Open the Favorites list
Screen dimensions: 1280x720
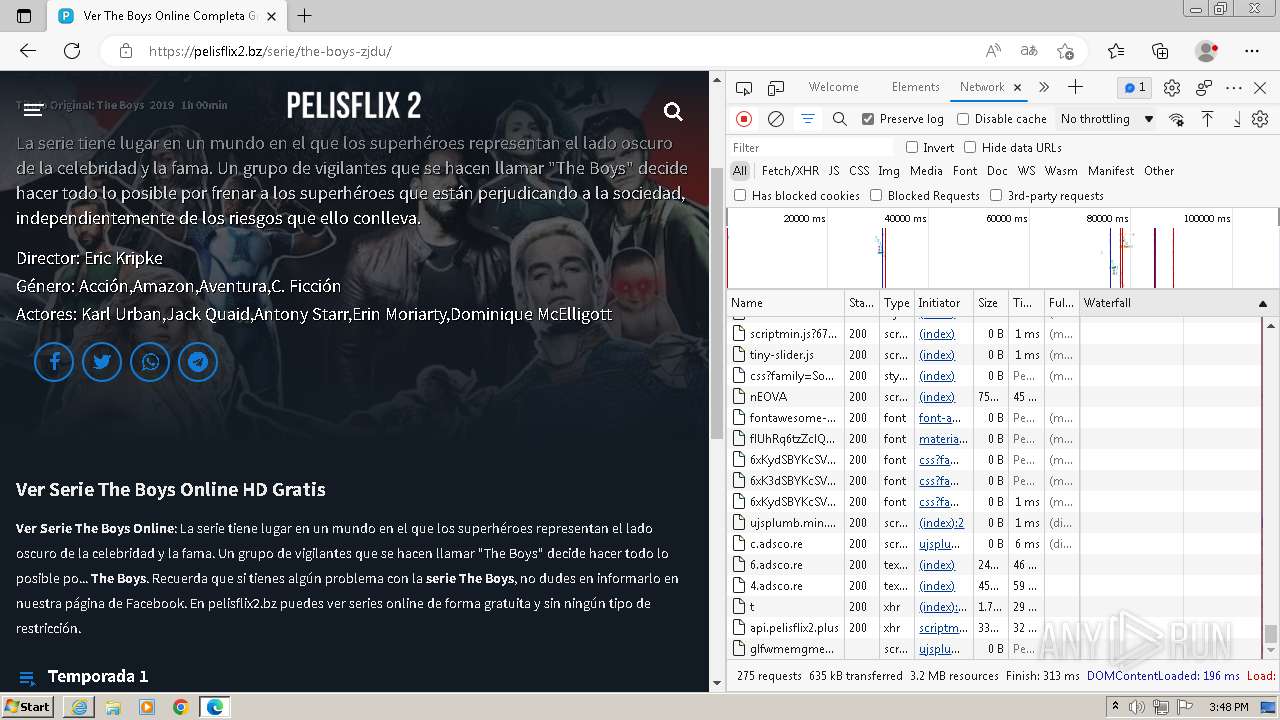click(x=1116, y=51)
